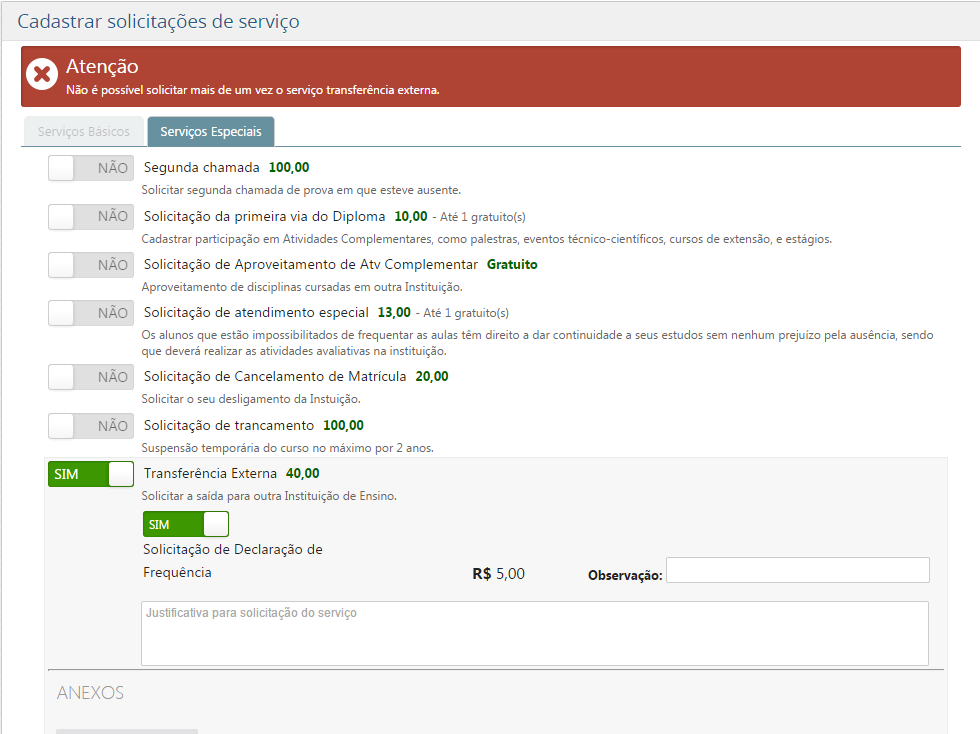Click the Segunda chamada service title
Screen dimensions: 980x734
(201, 168)
